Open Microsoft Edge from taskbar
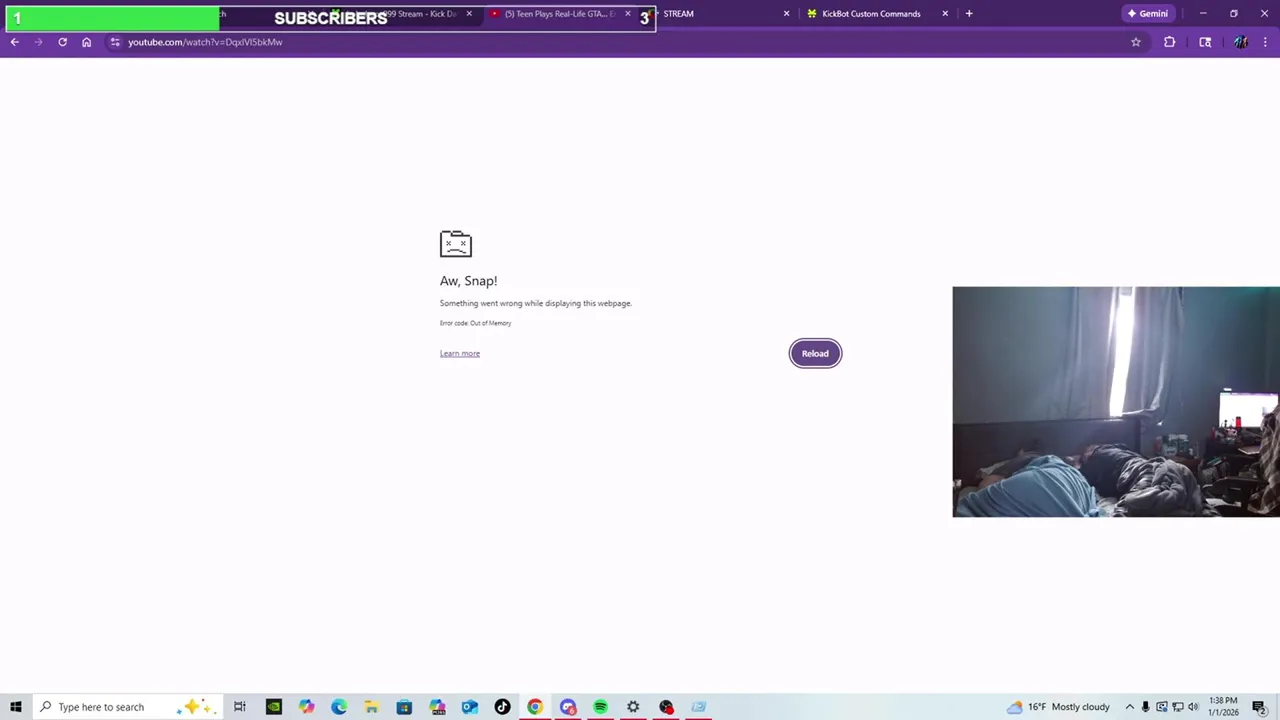This screenshot has height=720, width=1280. pyautogui.click(x=339, y=707)
